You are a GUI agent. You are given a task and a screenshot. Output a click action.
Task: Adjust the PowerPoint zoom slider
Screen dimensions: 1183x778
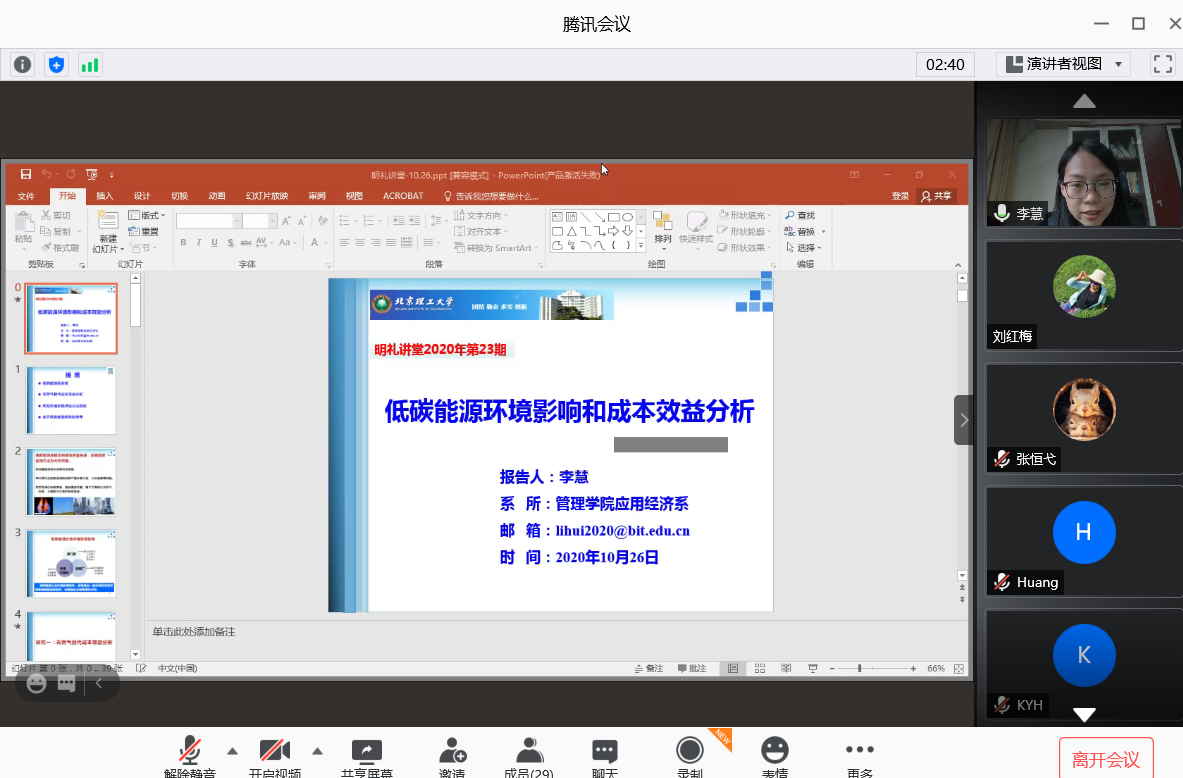[x=859, y=669]
